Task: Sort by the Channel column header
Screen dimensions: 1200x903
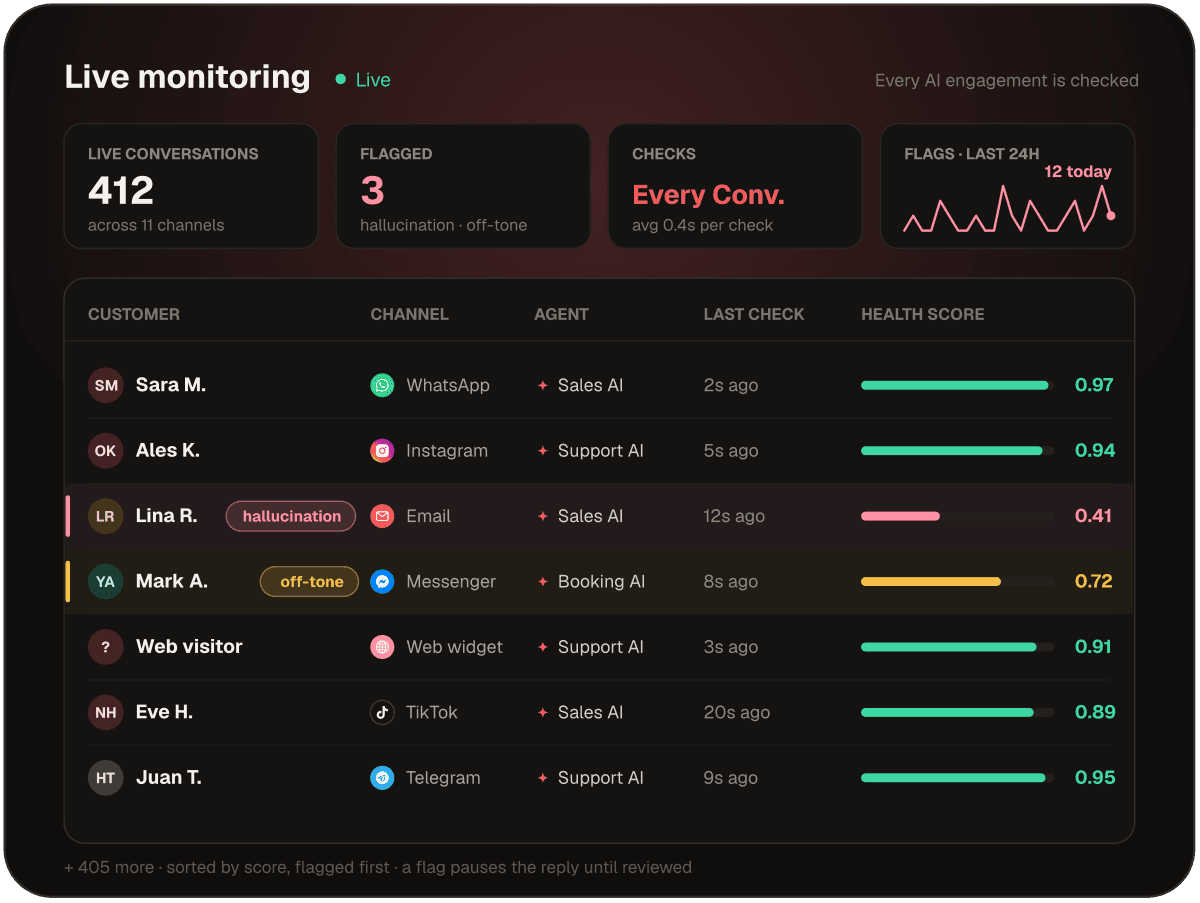Action: pyautogui.click(x=410, y=314)
